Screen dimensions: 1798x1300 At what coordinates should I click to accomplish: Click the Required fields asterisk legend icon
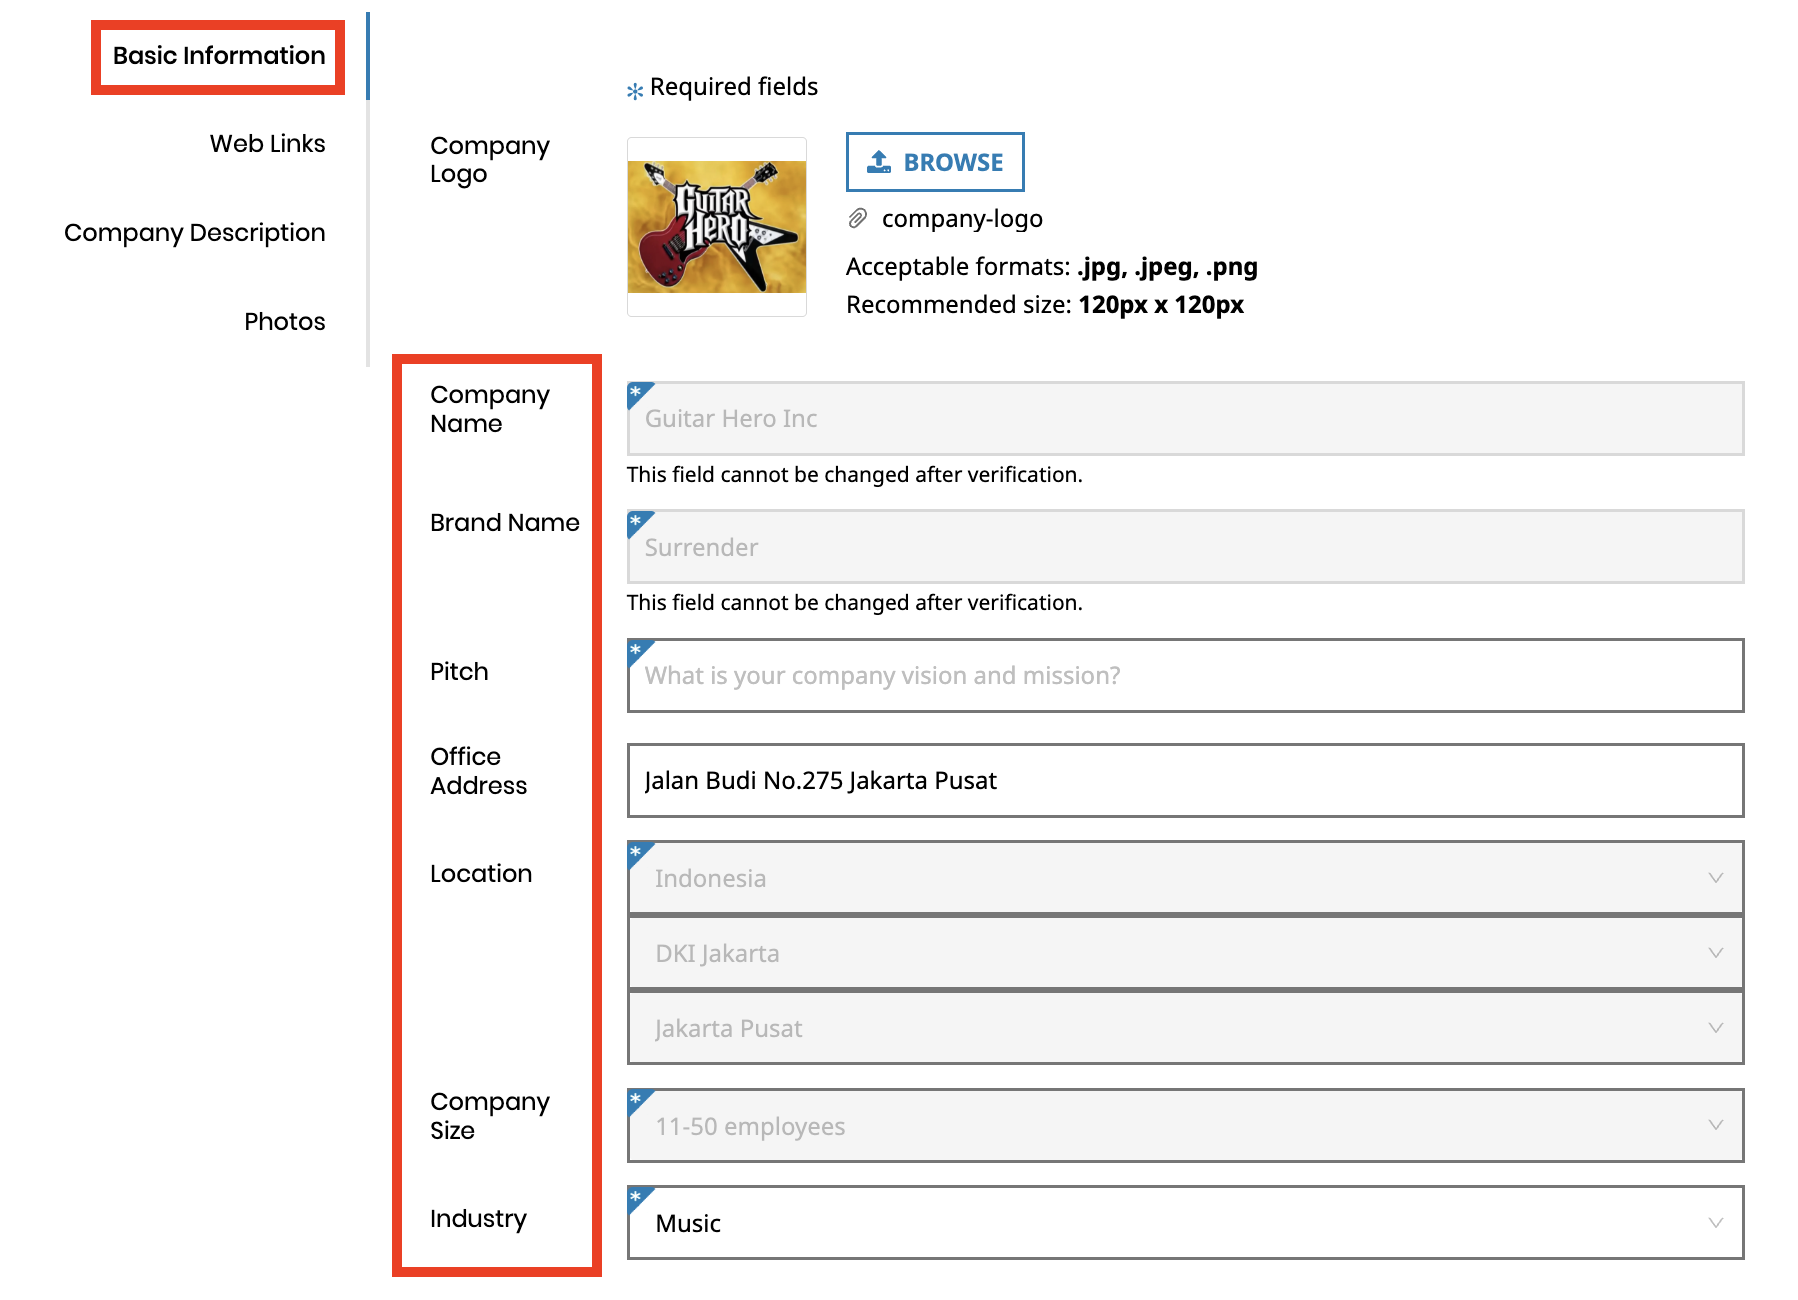635,91
